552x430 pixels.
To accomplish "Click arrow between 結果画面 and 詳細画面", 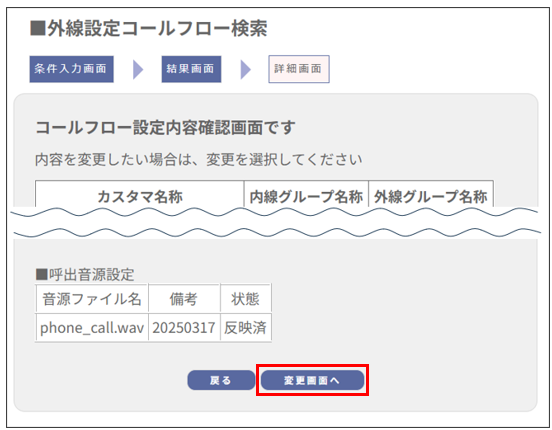I will [x=245, y=69].
